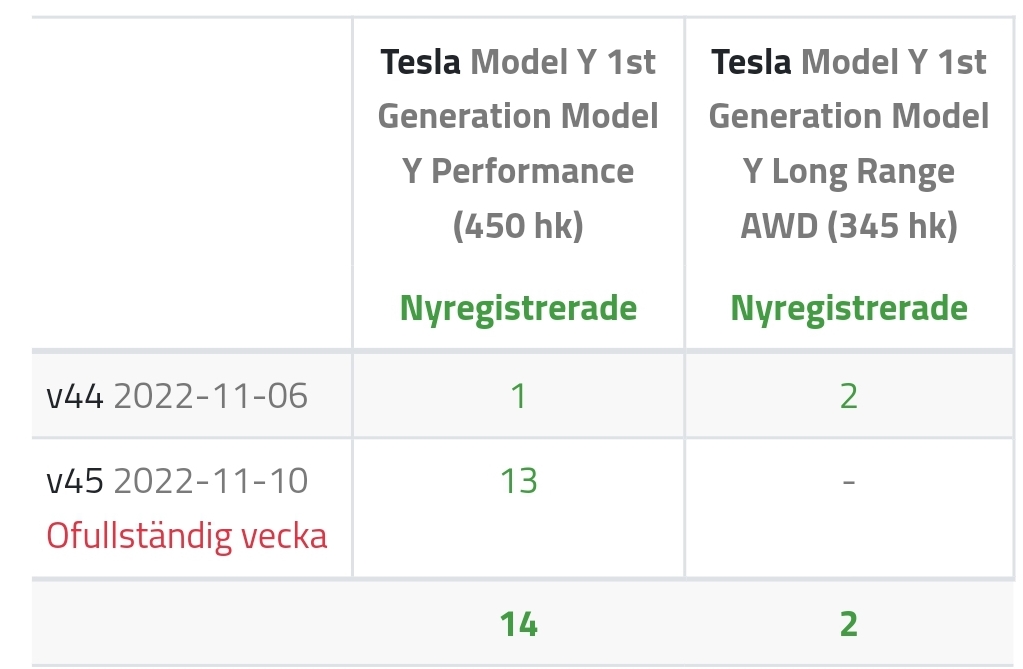Screen dimensions: 1023x669
Task: Click the bold Tesla word in second column header
Action: pyautogui.click(x=752, y=63)
